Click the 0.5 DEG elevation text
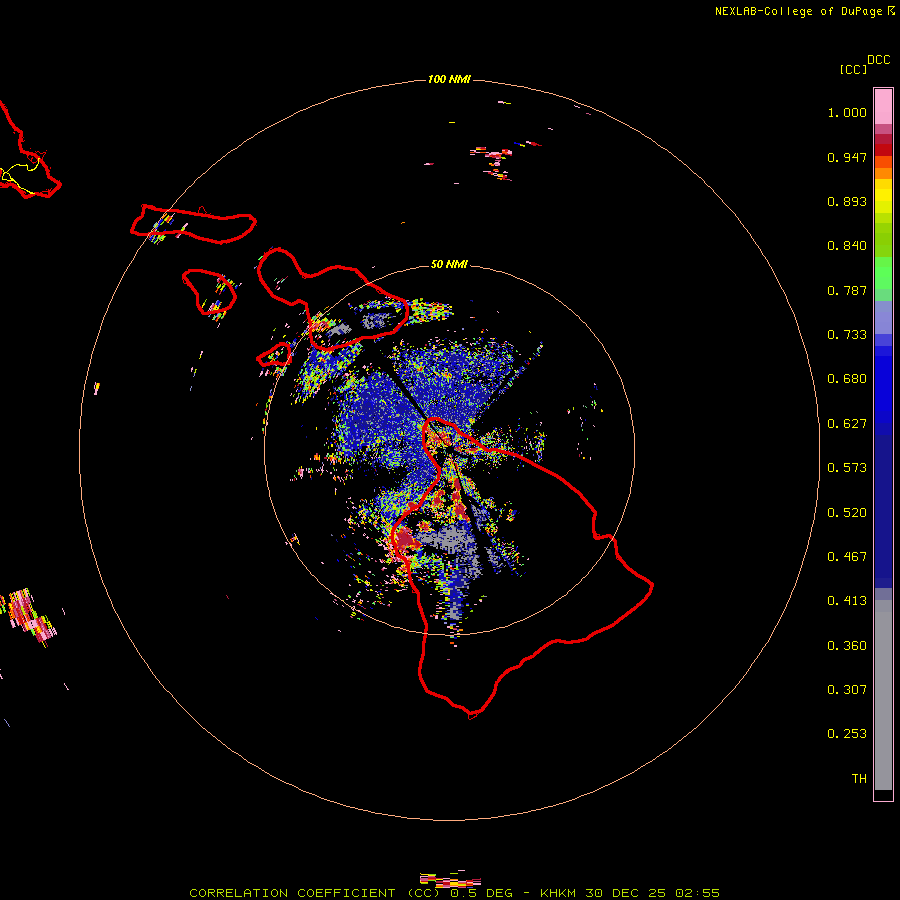Screen dimensions: 900x900 click(483, 893)
